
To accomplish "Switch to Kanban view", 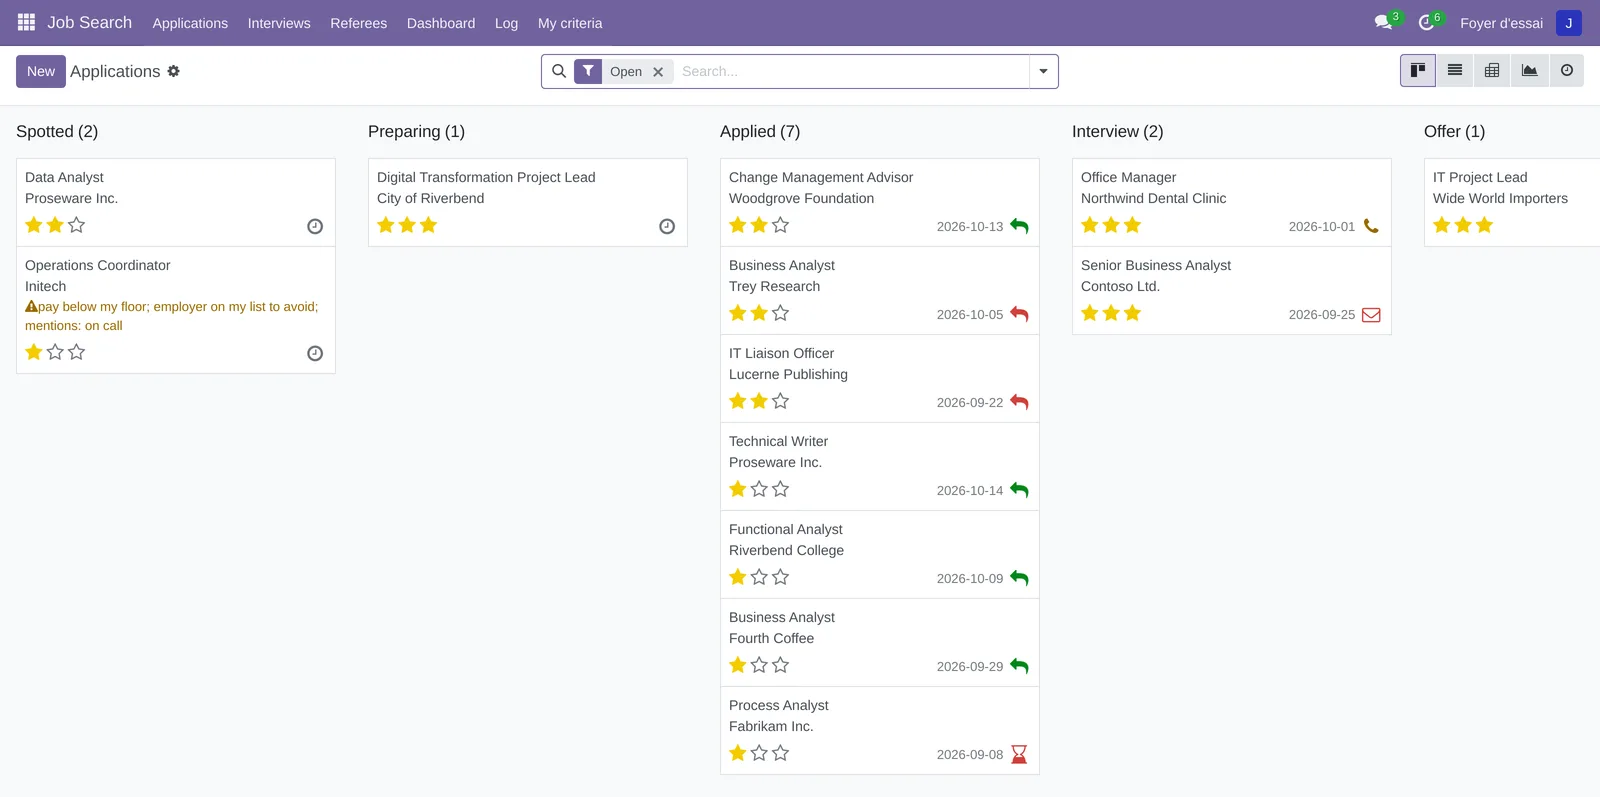I will (1418, 70).
